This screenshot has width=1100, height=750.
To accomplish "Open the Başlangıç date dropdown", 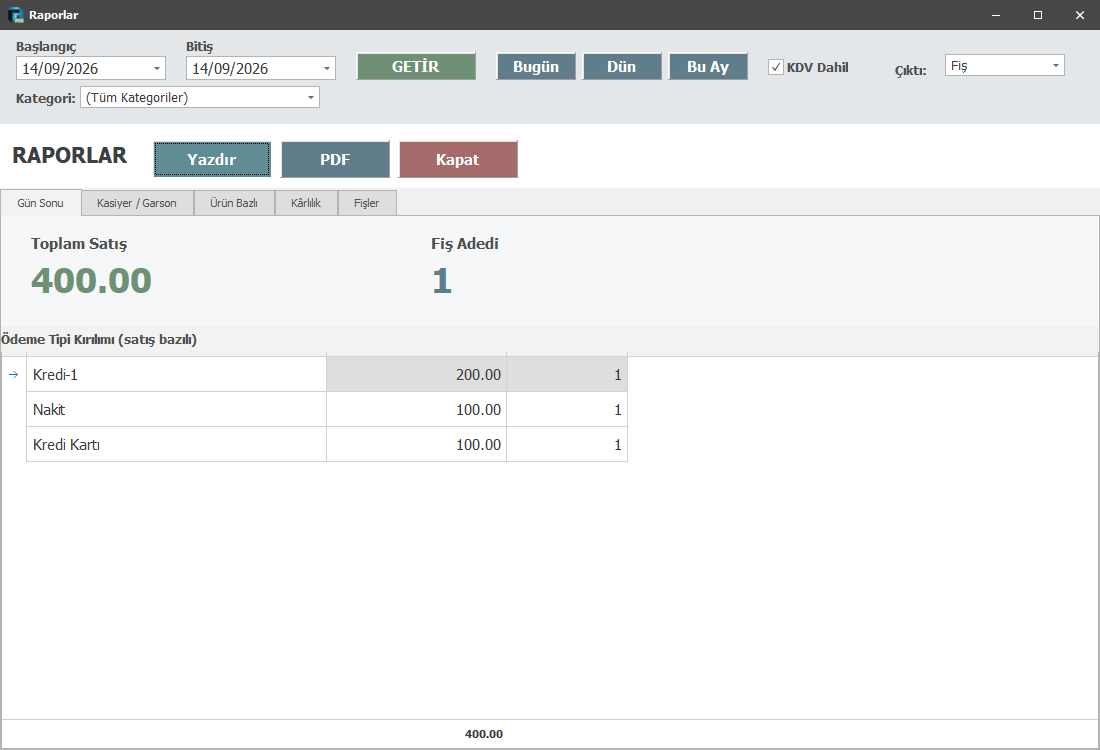I will coord(157,69).
